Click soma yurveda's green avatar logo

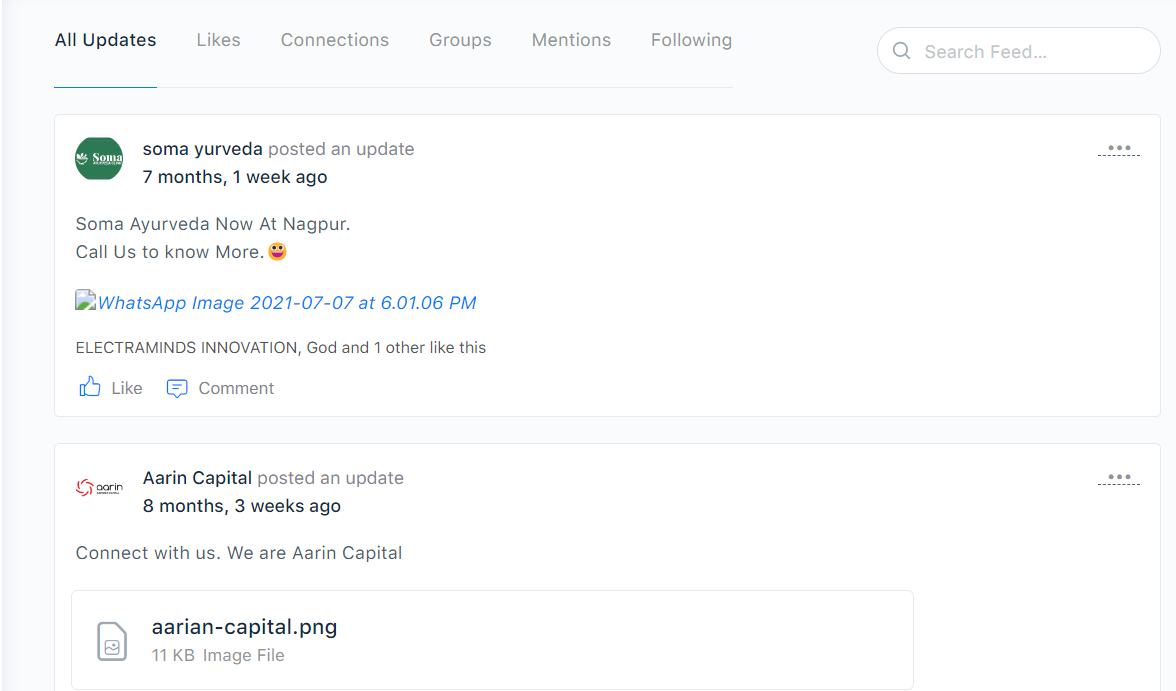[99, 159]
